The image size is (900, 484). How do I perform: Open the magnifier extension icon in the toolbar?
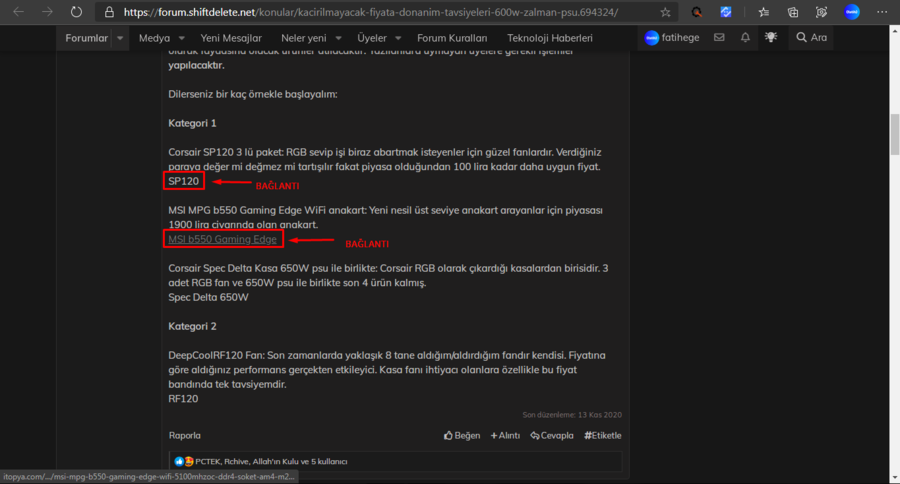(x=696, y=12)
